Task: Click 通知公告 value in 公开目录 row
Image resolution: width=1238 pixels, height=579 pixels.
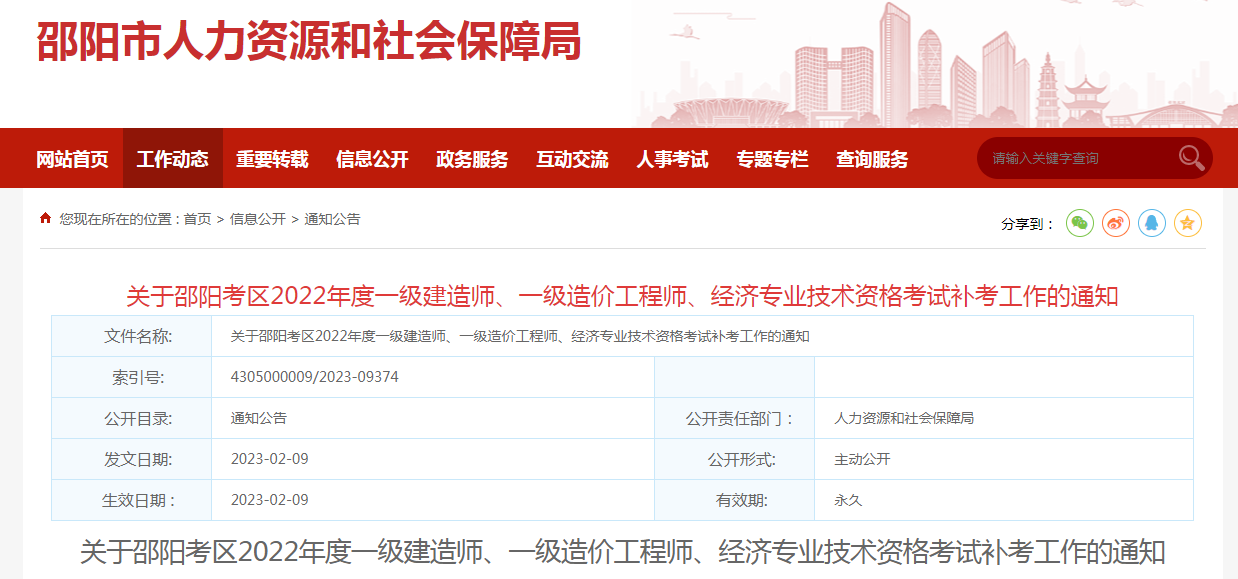Action: click(x=259, y=418)
